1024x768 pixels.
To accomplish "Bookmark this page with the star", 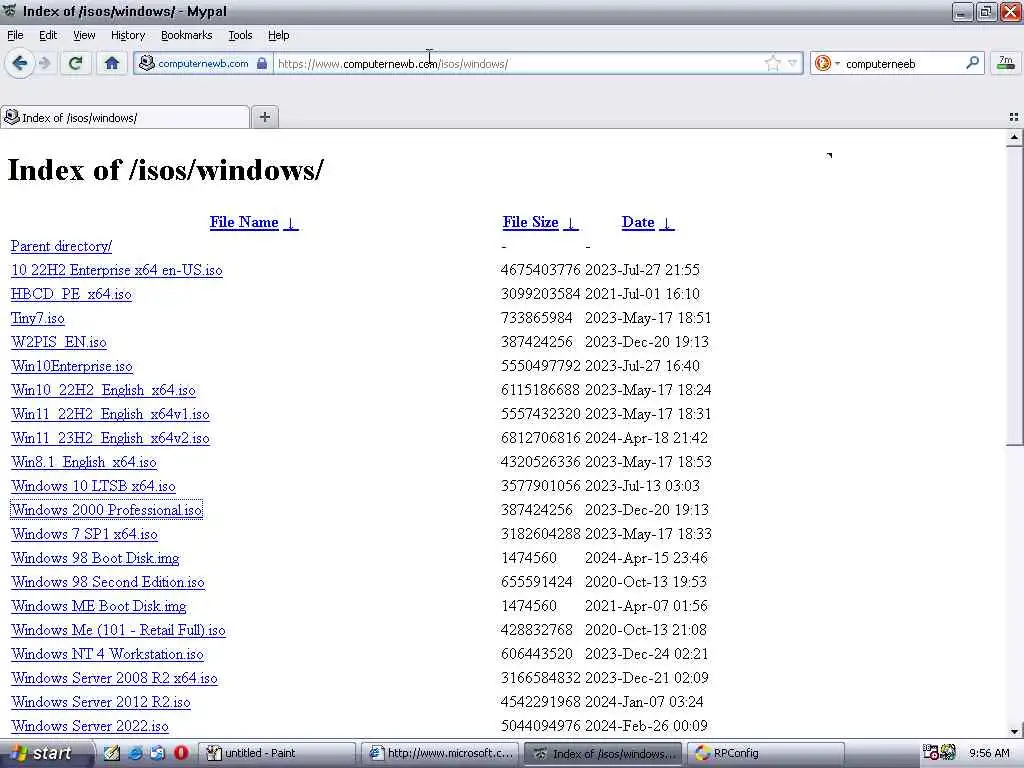I will 773,63.
